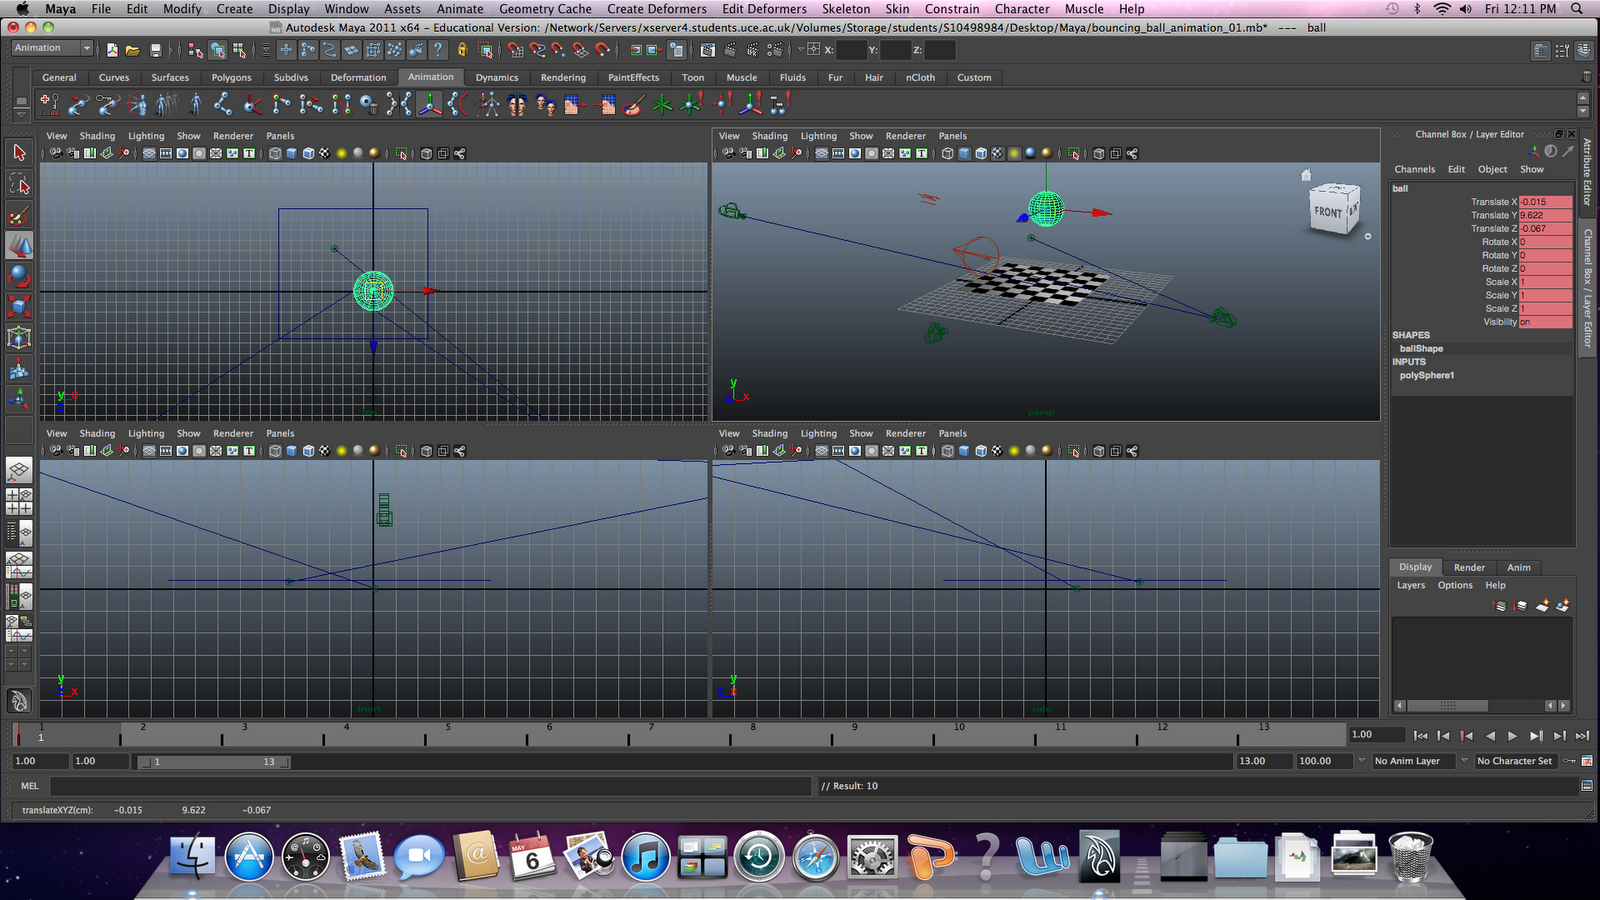Click the Translate X value field
Image resolution: width=1600 pixels, height=900 pixels.
1546,202
